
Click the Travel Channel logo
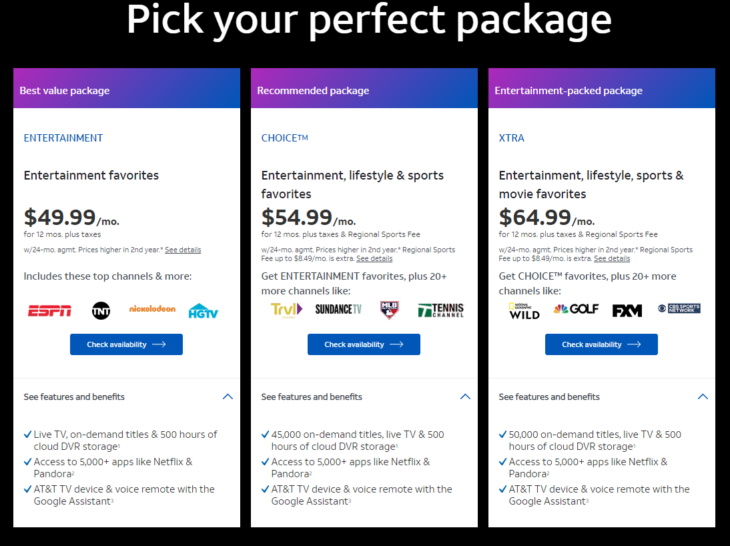coord(287,310)
